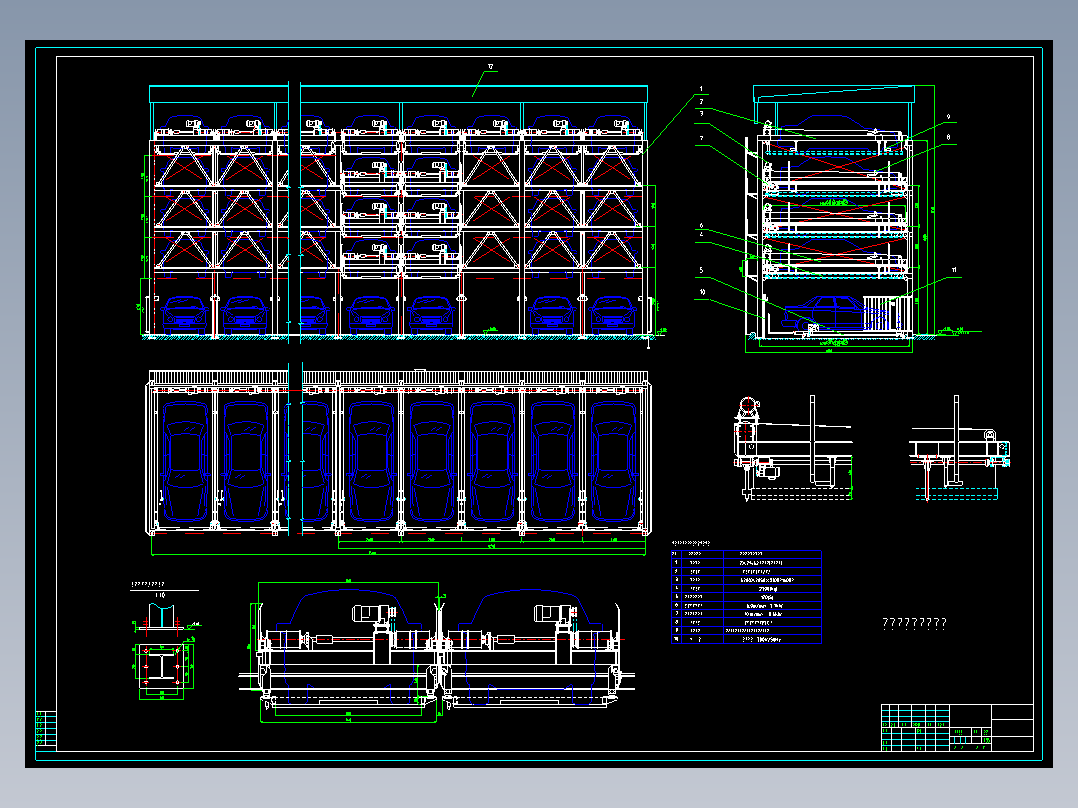Click the large question-mark title text
The image size is (1078, 808).
[x=914, y=623]
